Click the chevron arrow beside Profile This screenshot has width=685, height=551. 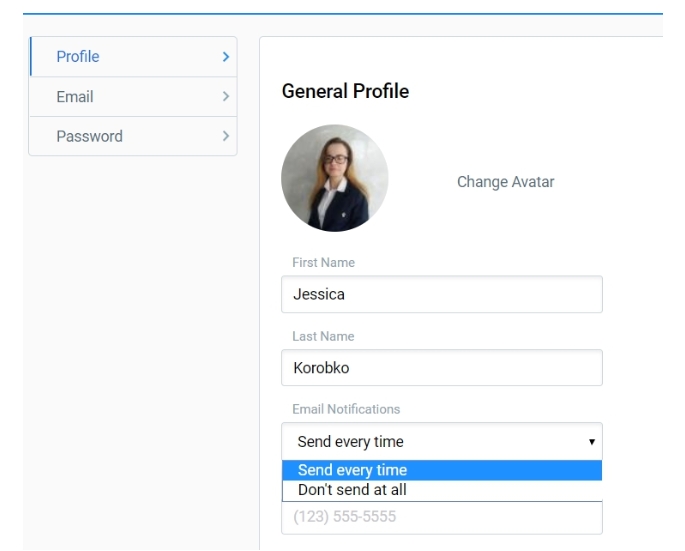click(225, 57)
